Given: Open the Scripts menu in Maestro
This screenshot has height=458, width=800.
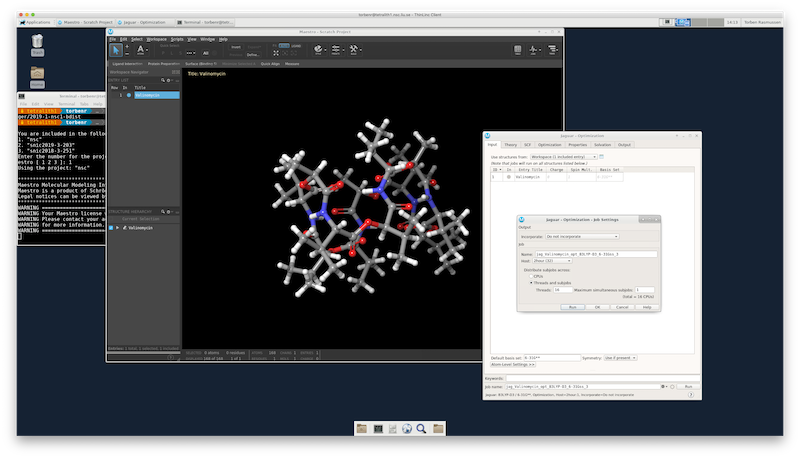Looking at the screenshot, I should 177,39.
